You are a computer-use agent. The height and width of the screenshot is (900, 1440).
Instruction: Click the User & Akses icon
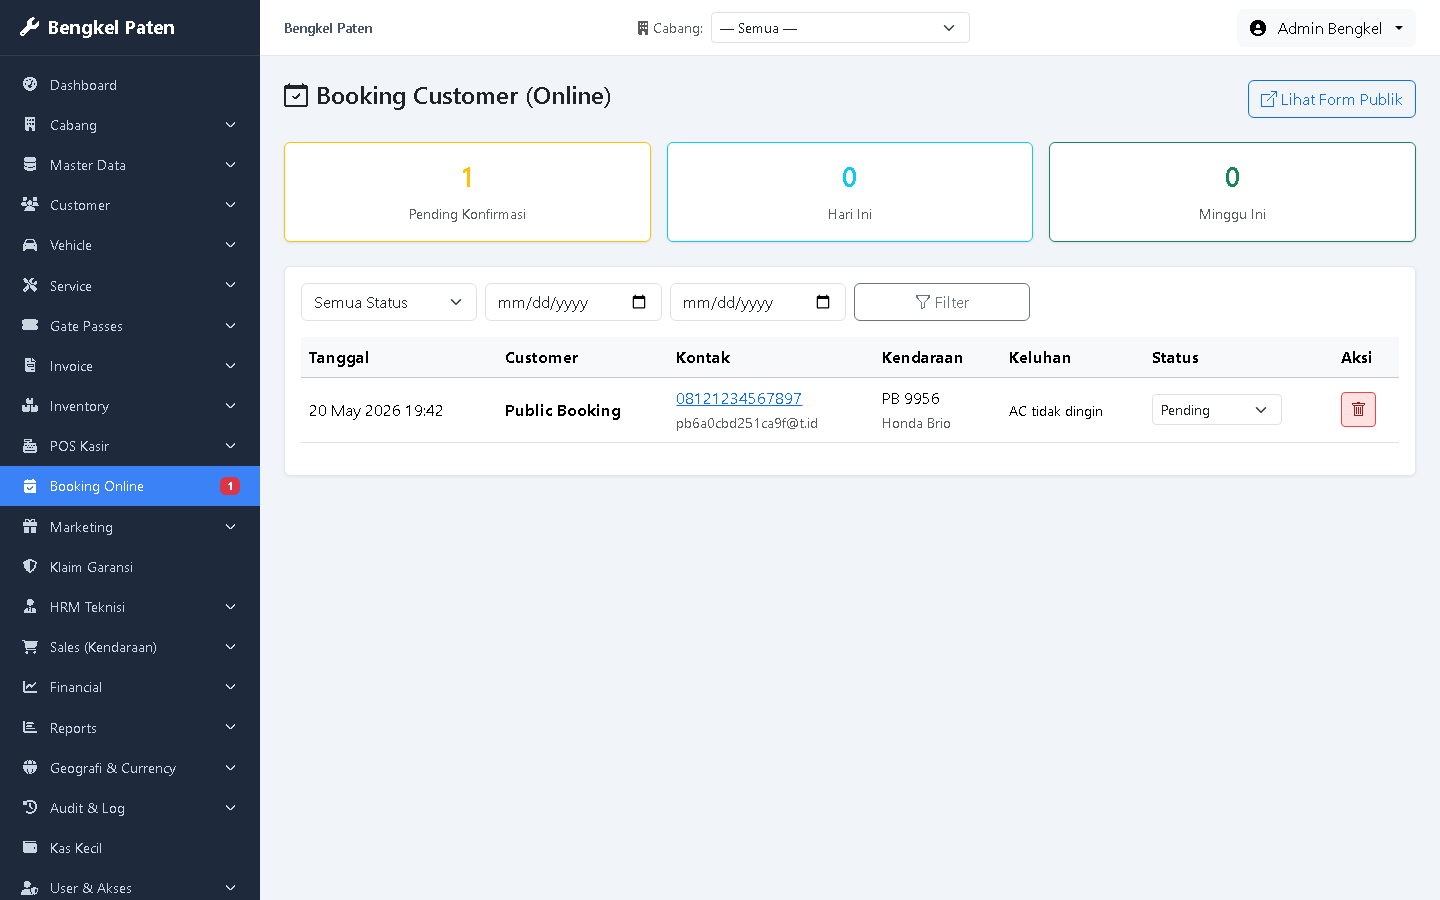coord(30,888)
